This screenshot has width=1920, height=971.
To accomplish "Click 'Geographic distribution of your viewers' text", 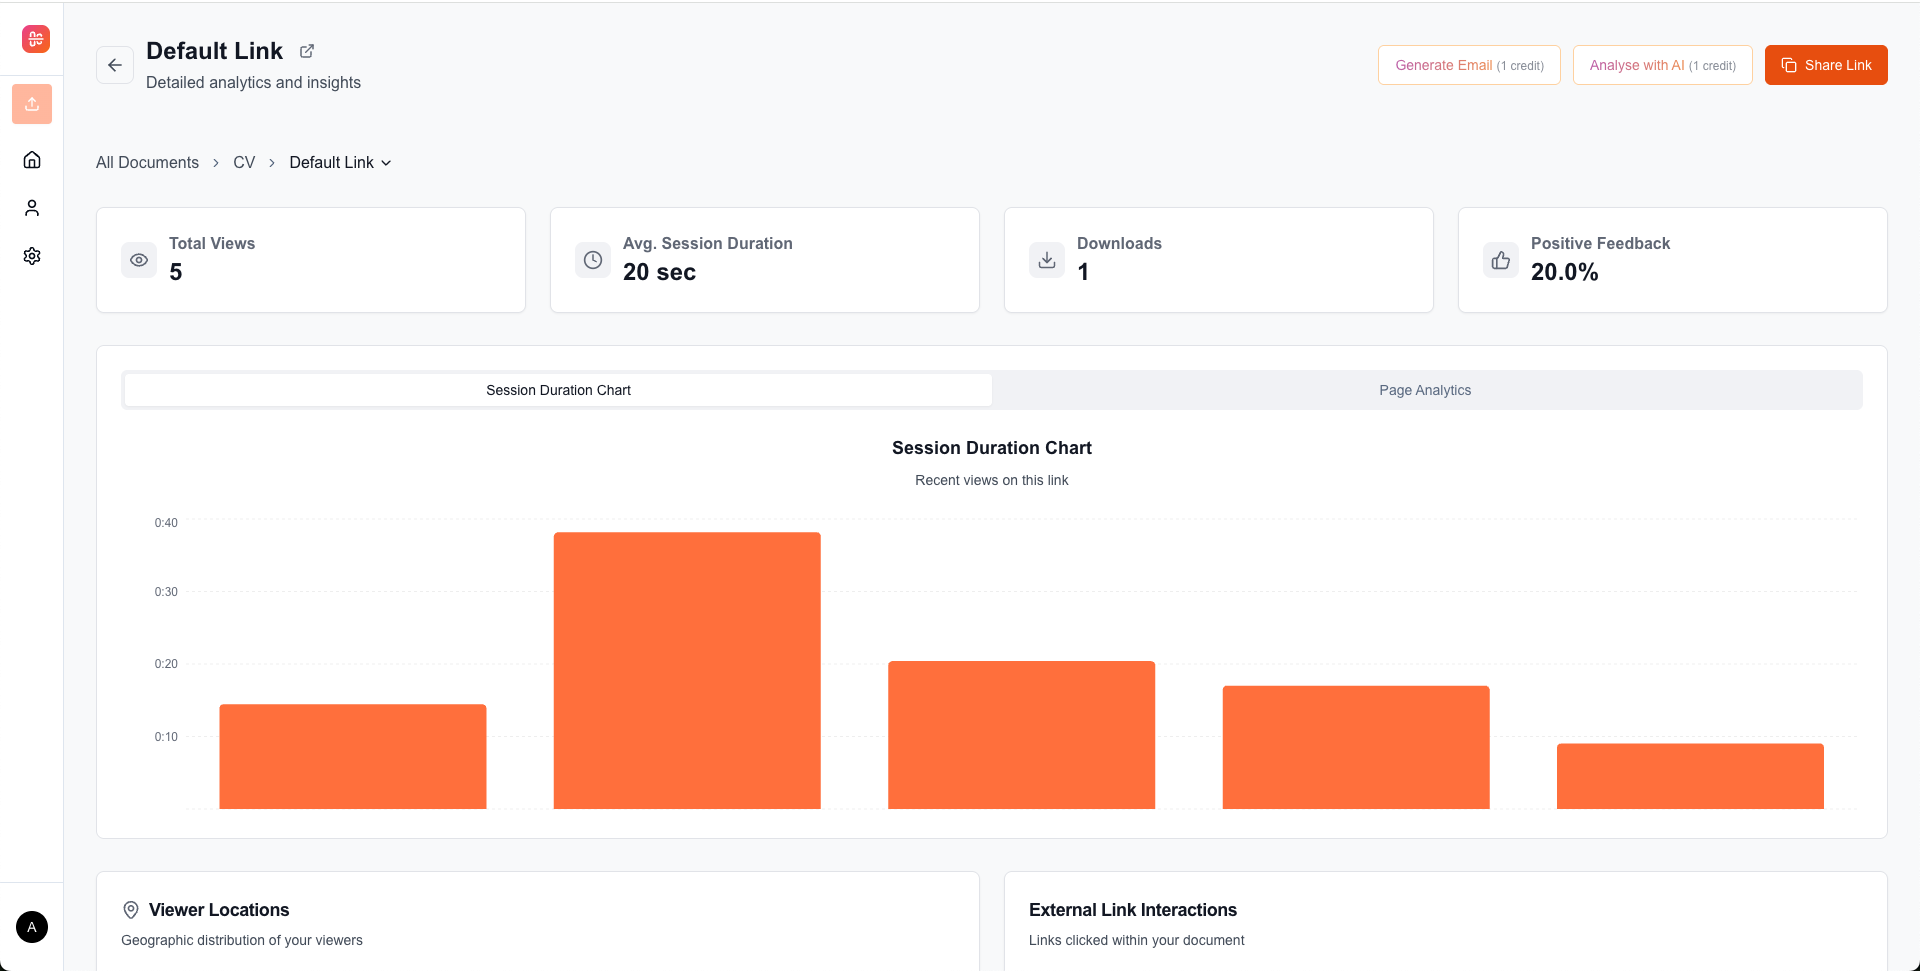I will pyautogui.click(x=242, y=940).
